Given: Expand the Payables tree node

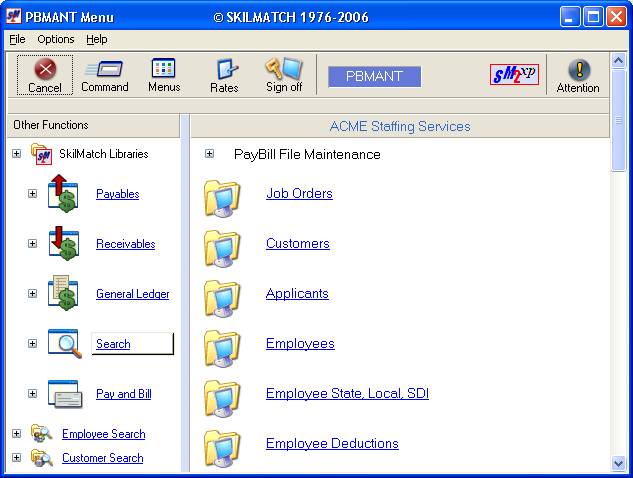Looking at the screenshot, I should (33, 194).
